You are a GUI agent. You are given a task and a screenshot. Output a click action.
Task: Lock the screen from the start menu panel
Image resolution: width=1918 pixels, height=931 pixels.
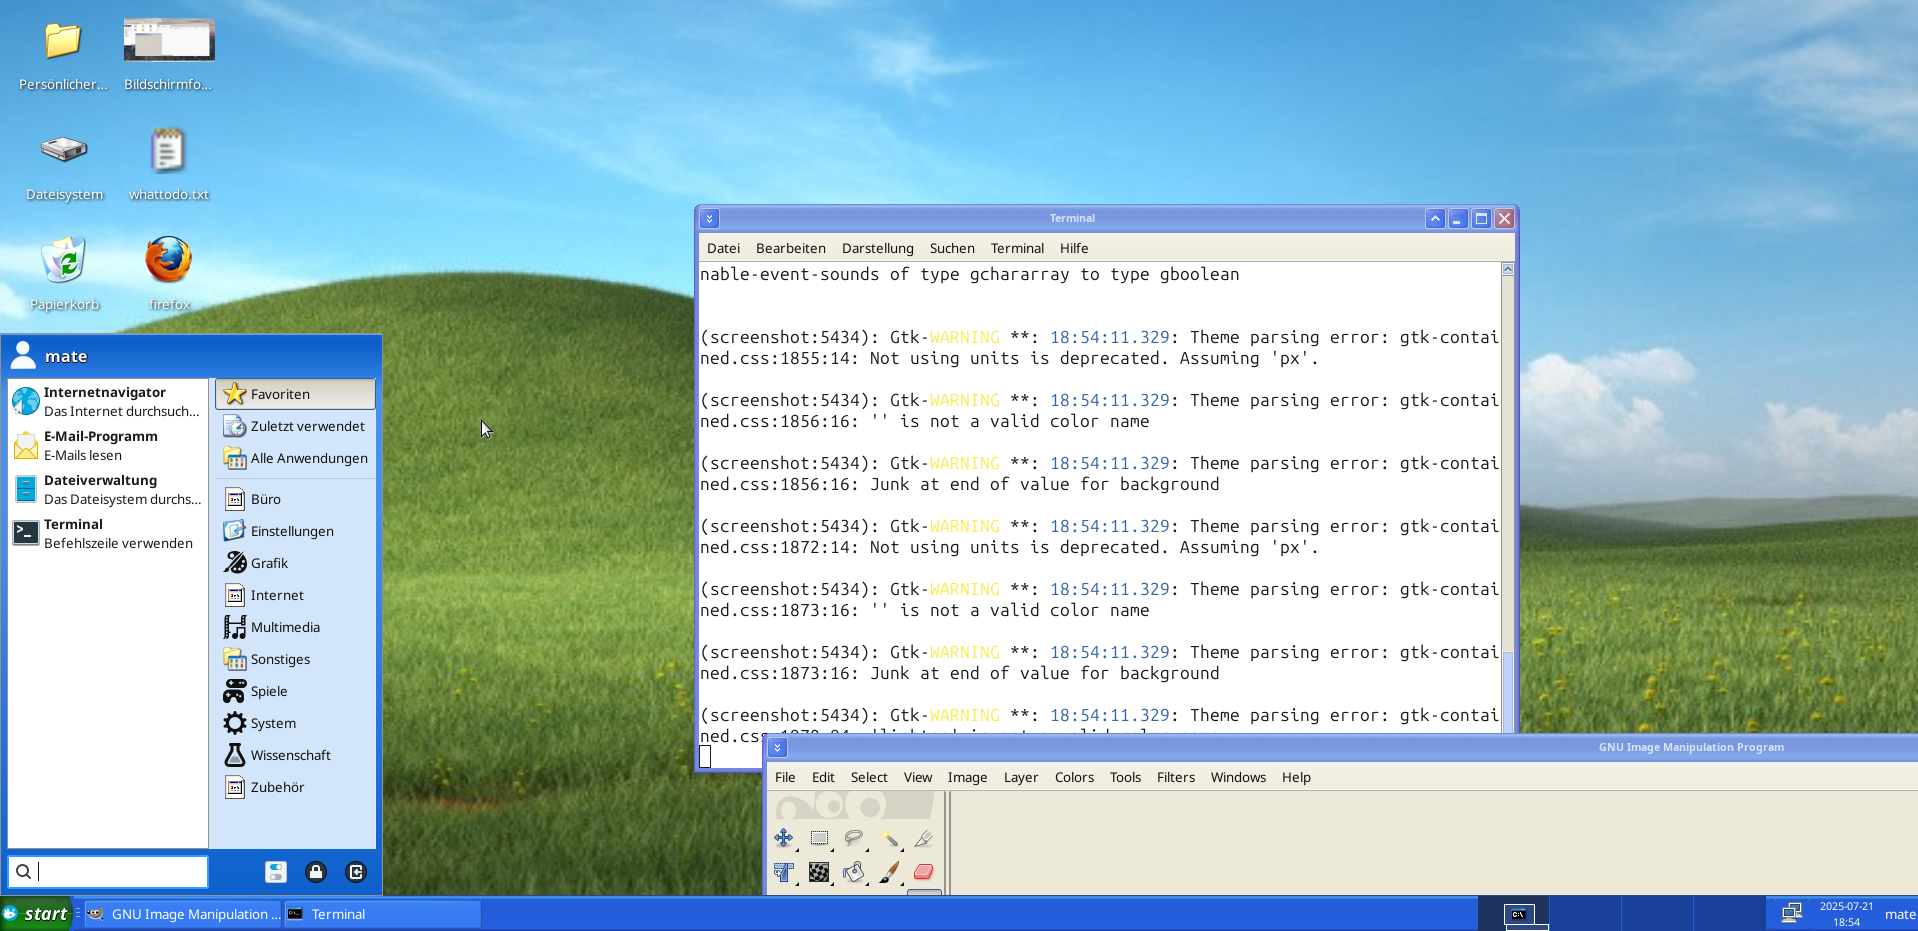316,872
